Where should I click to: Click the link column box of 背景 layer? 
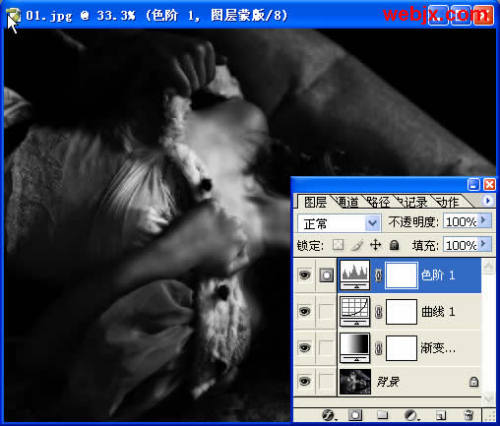[326, 381]
